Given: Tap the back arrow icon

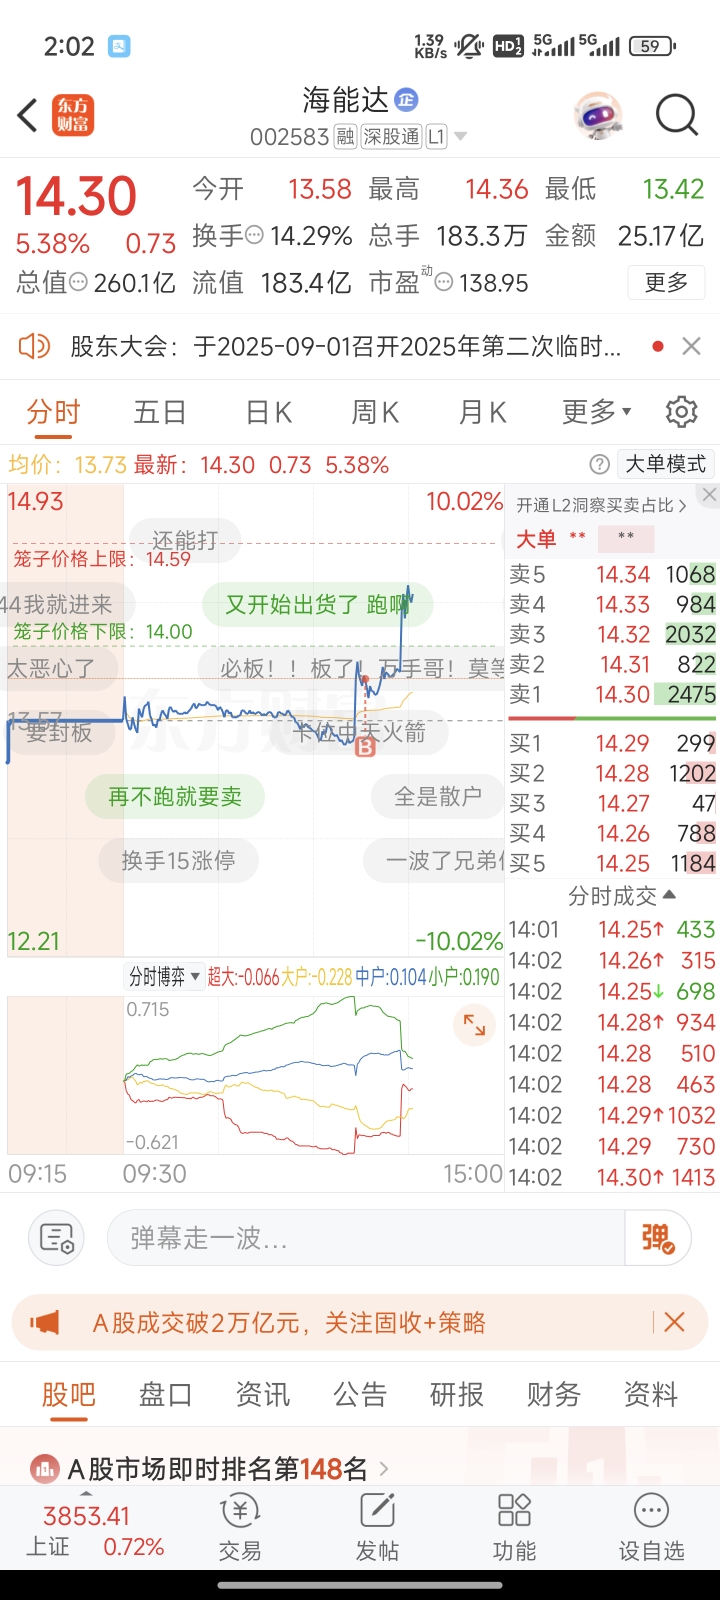Looking at the screenshot, I should pos(28,115).
